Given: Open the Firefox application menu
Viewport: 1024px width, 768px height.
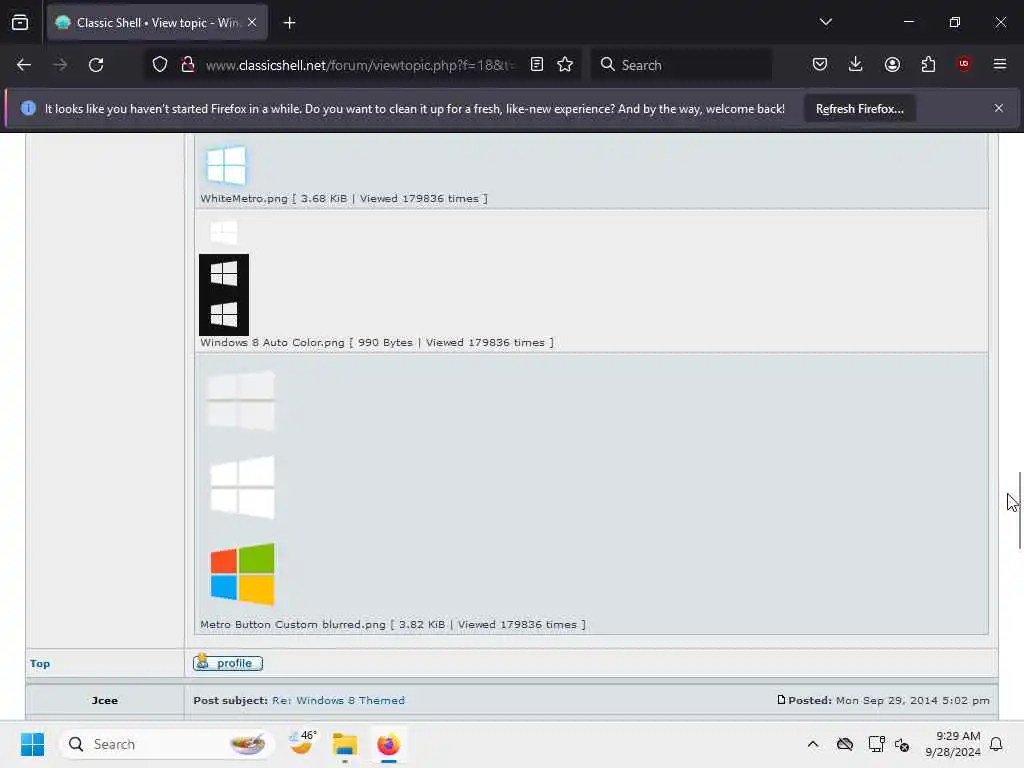Looking at the screenshot, I should [x=1000, y=64].
